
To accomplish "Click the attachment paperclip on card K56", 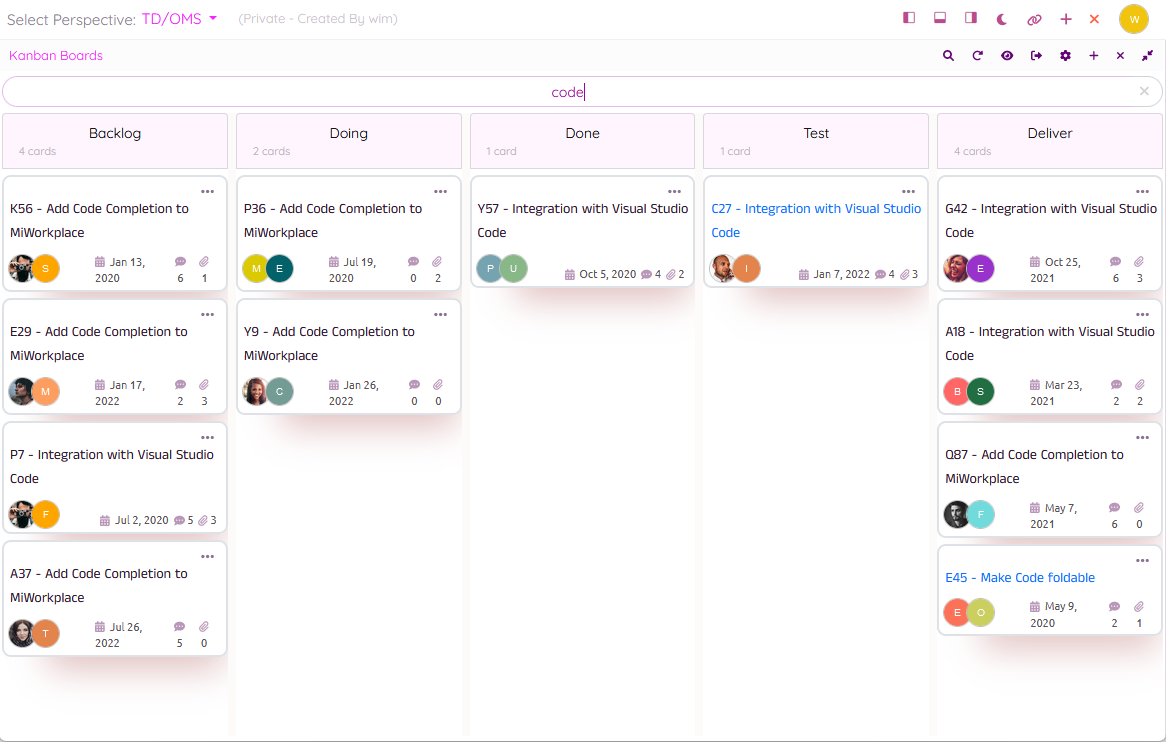I will 204,262.
